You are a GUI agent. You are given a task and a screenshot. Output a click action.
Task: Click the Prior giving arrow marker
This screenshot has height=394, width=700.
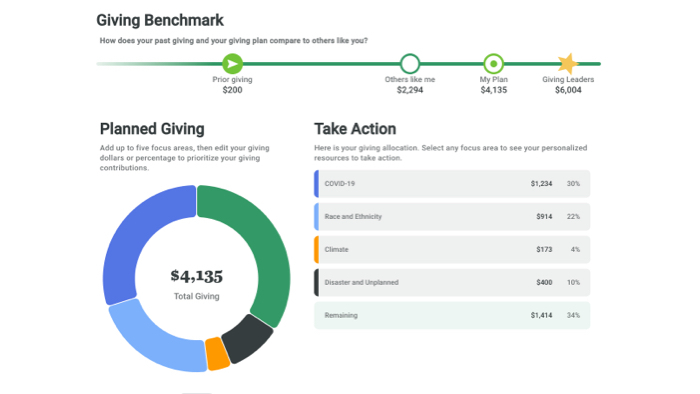coord(233,64)
